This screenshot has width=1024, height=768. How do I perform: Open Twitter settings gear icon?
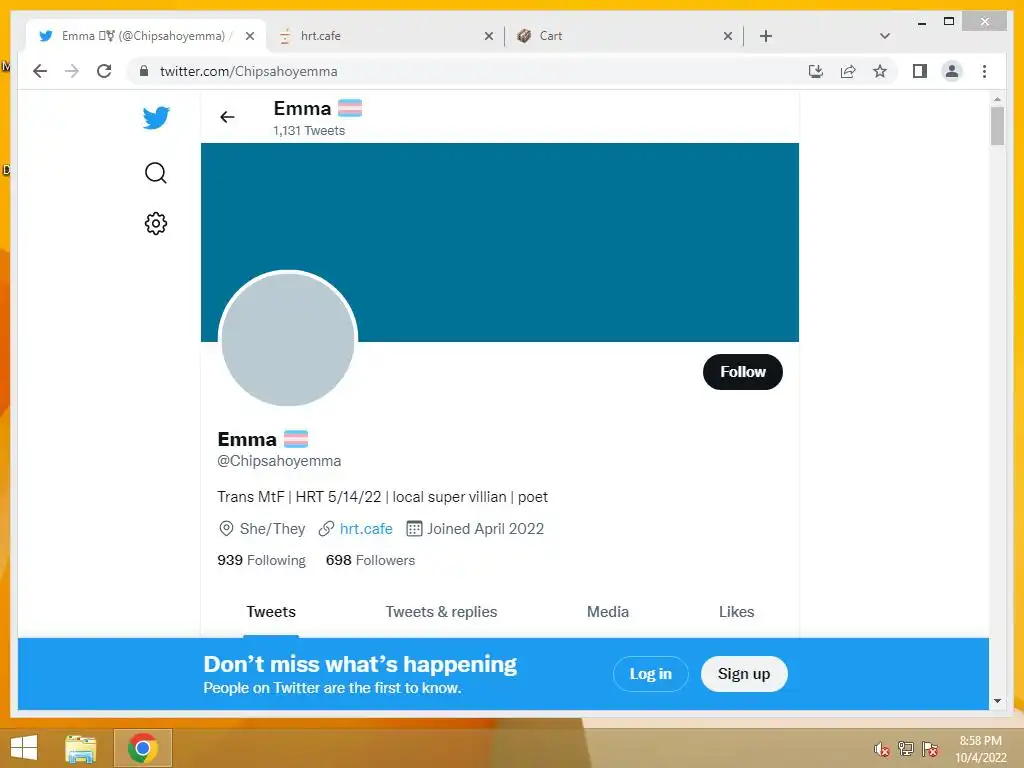155,223
